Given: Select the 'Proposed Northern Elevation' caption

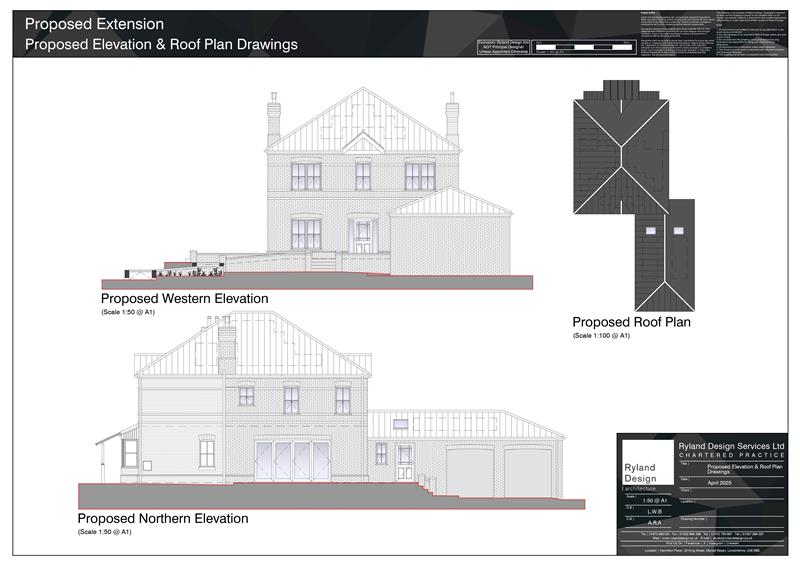Looking at the screenshot, I should pos(163,519).
